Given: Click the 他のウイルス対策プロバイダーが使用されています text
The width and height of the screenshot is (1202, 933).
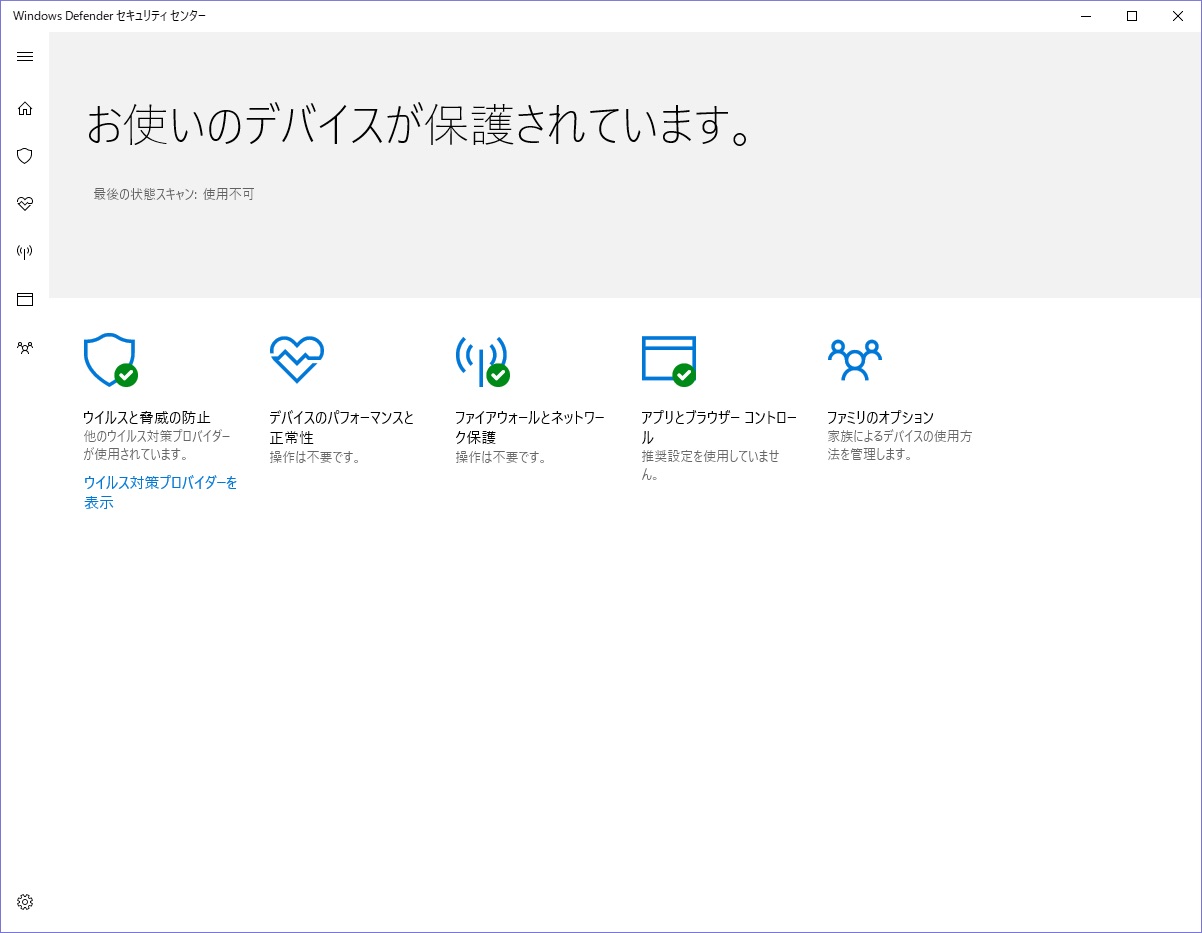Looking at the screenshot, I should coord(157,446).
